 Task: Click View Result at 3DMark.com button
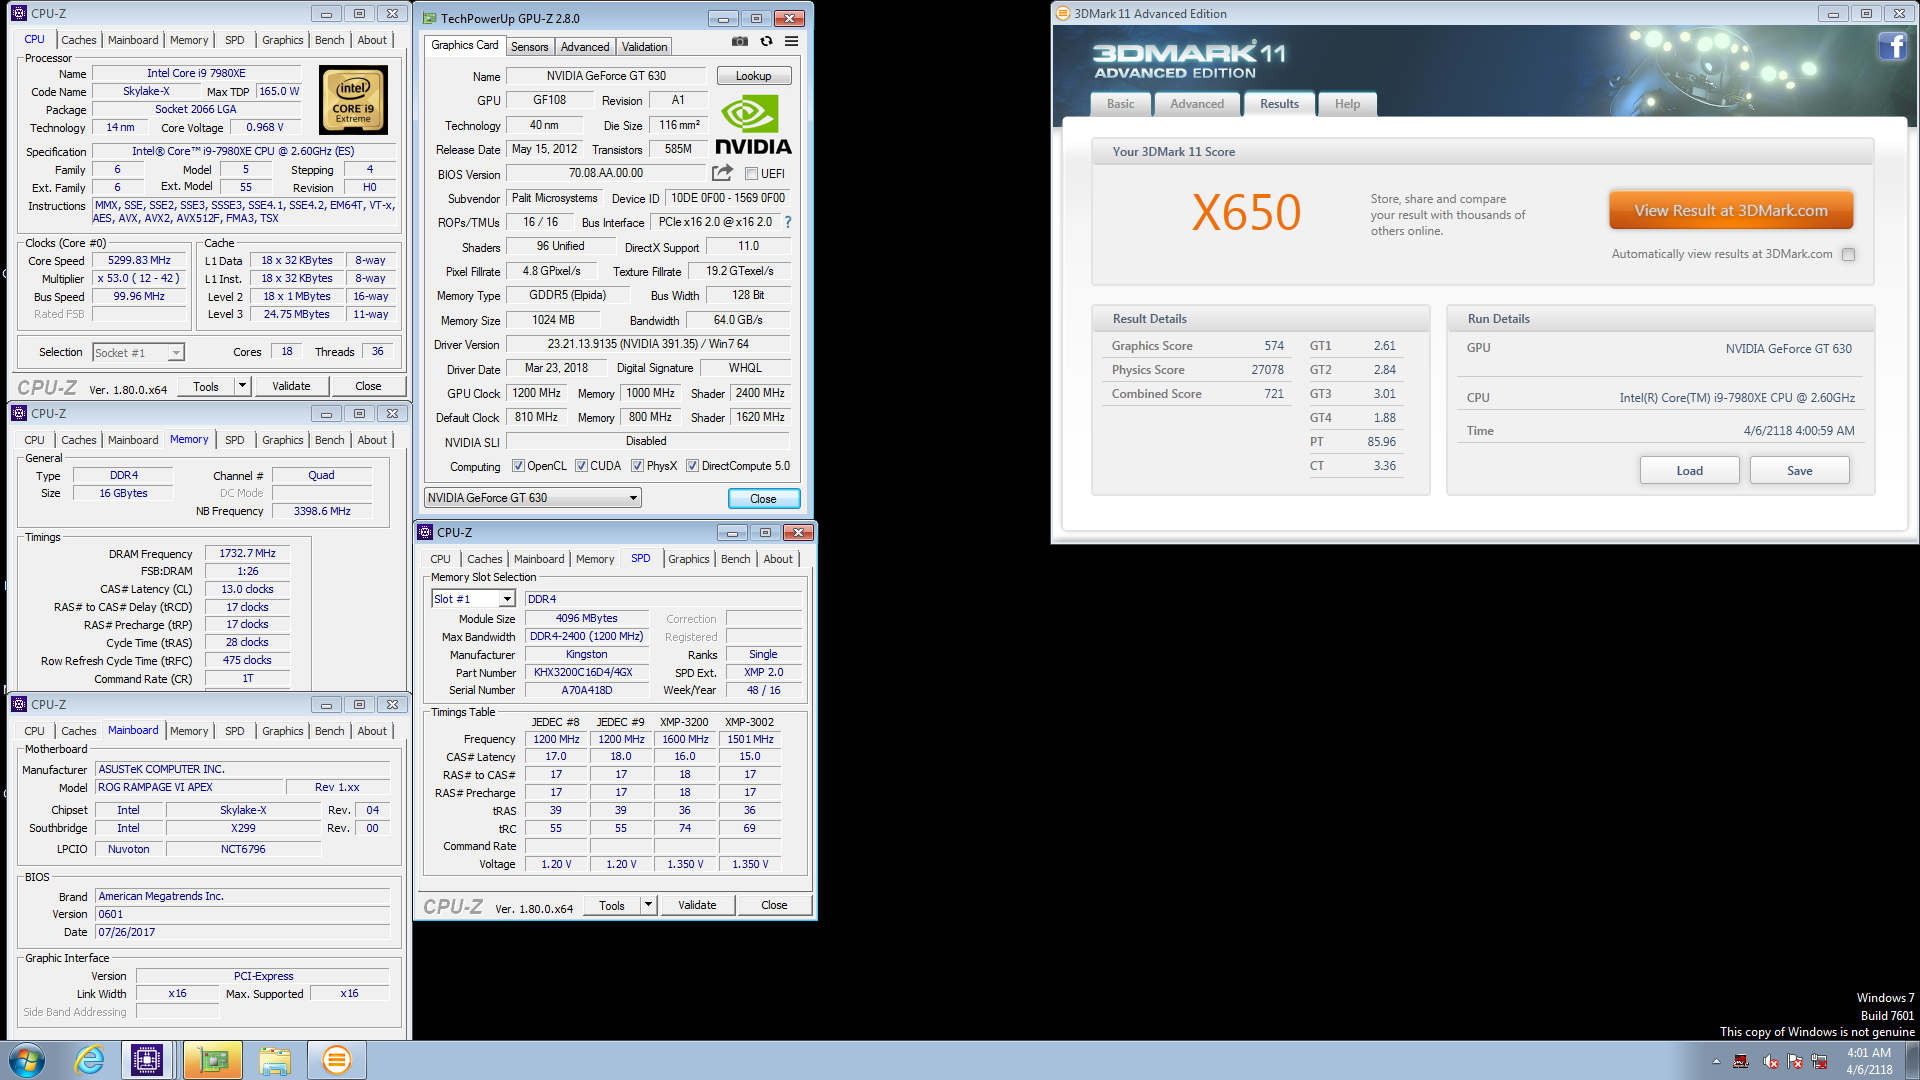tap(1731, 211)
